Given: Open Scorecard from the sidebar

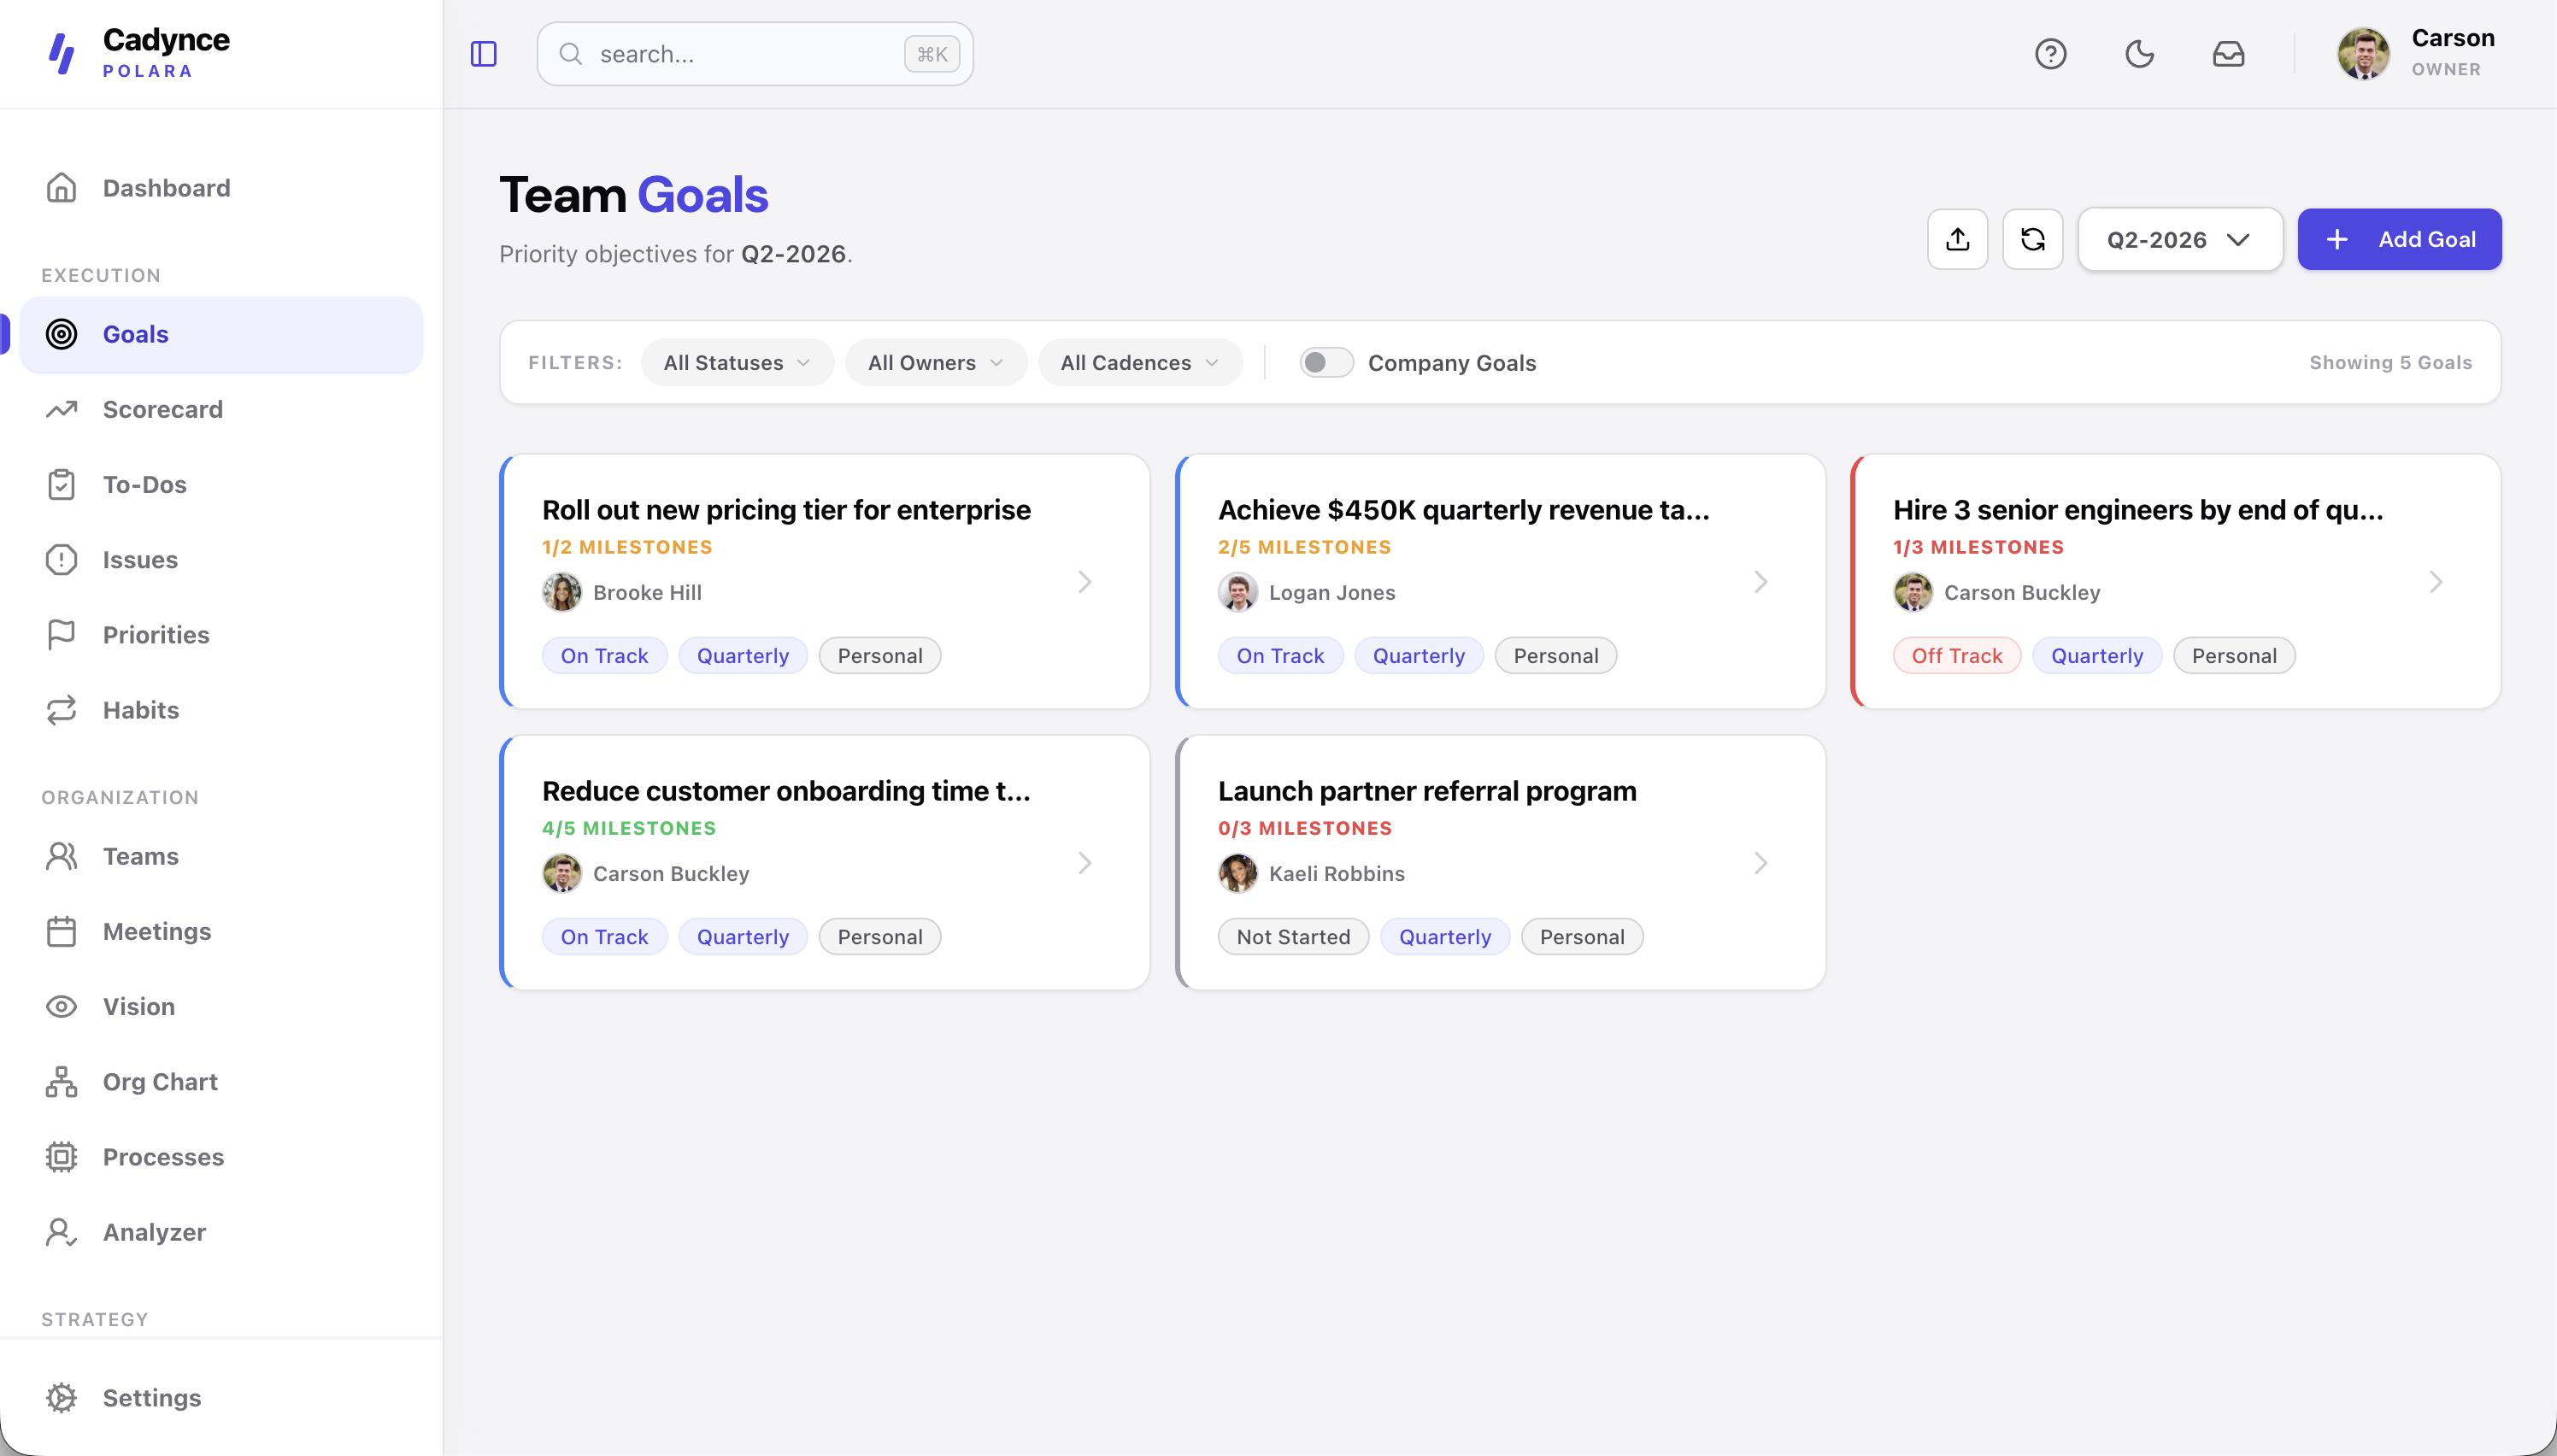Looking at the screenshot, I should tap(221, 409).
